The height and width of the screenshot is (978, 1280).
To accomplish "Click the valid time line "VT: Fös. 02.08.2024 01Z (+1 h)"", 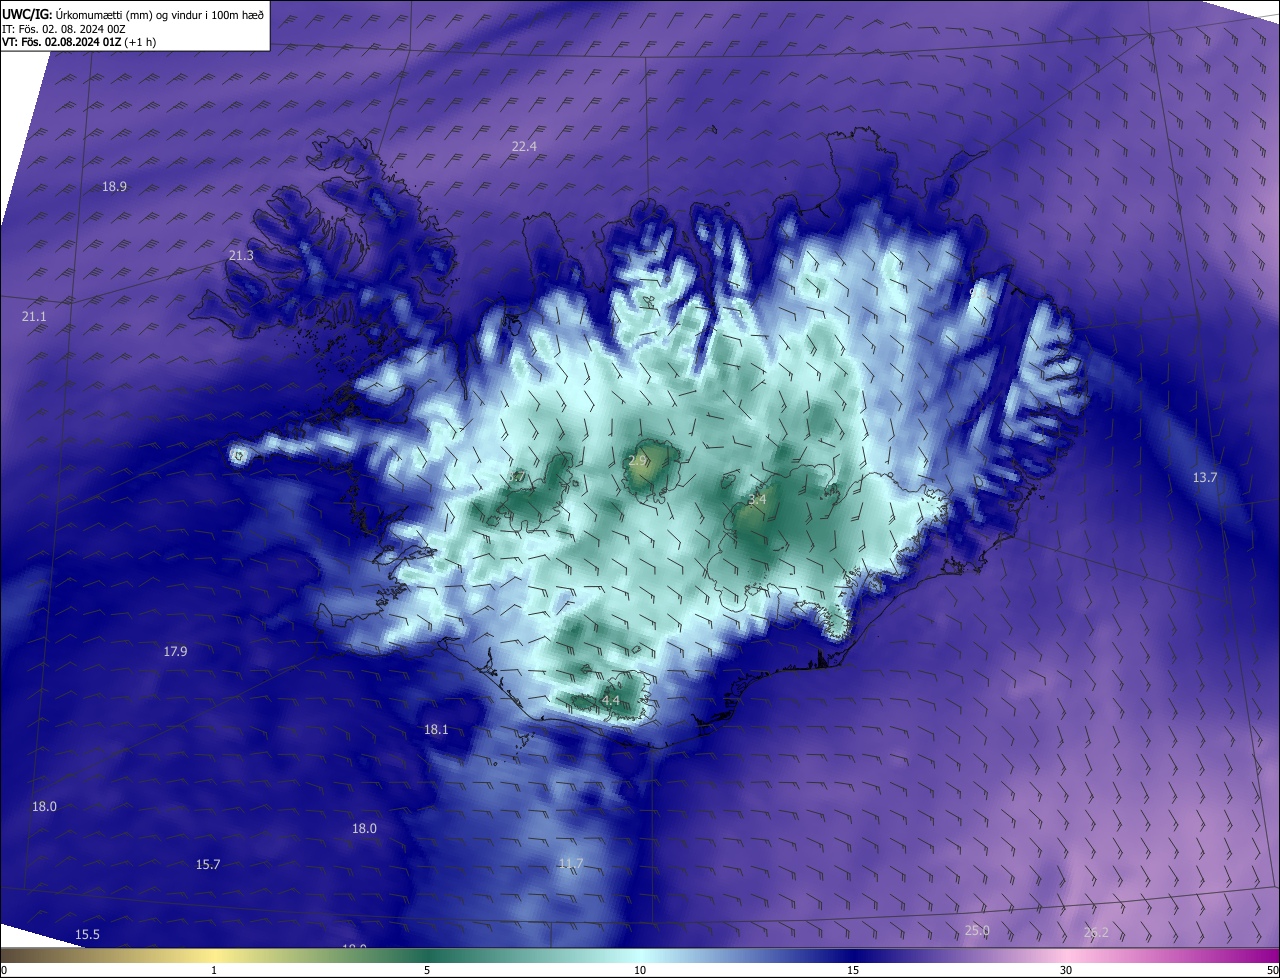I will click(x=79, y=42).
